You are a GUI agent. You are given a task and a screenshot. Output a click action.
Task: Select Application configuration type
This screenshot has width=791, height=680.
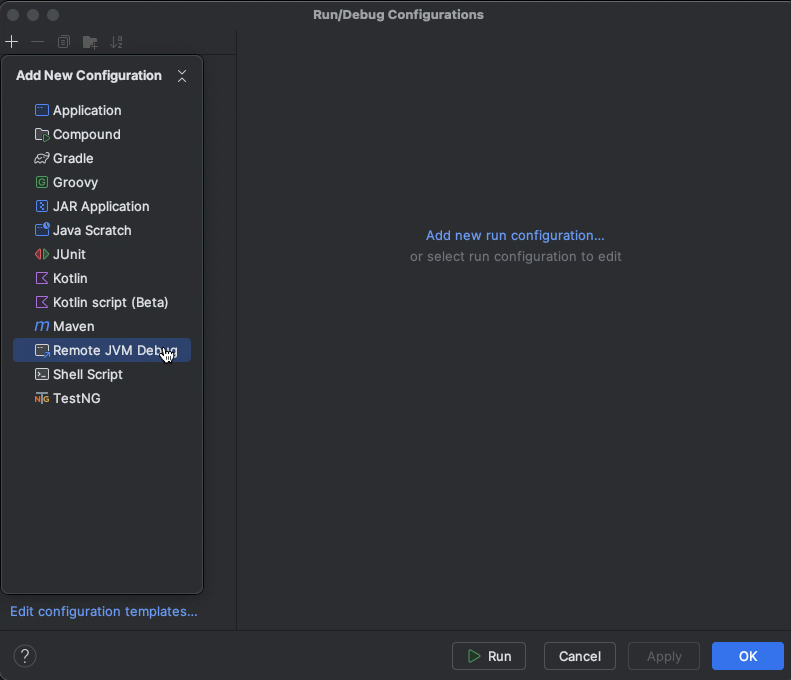click(x=102, y=110)
